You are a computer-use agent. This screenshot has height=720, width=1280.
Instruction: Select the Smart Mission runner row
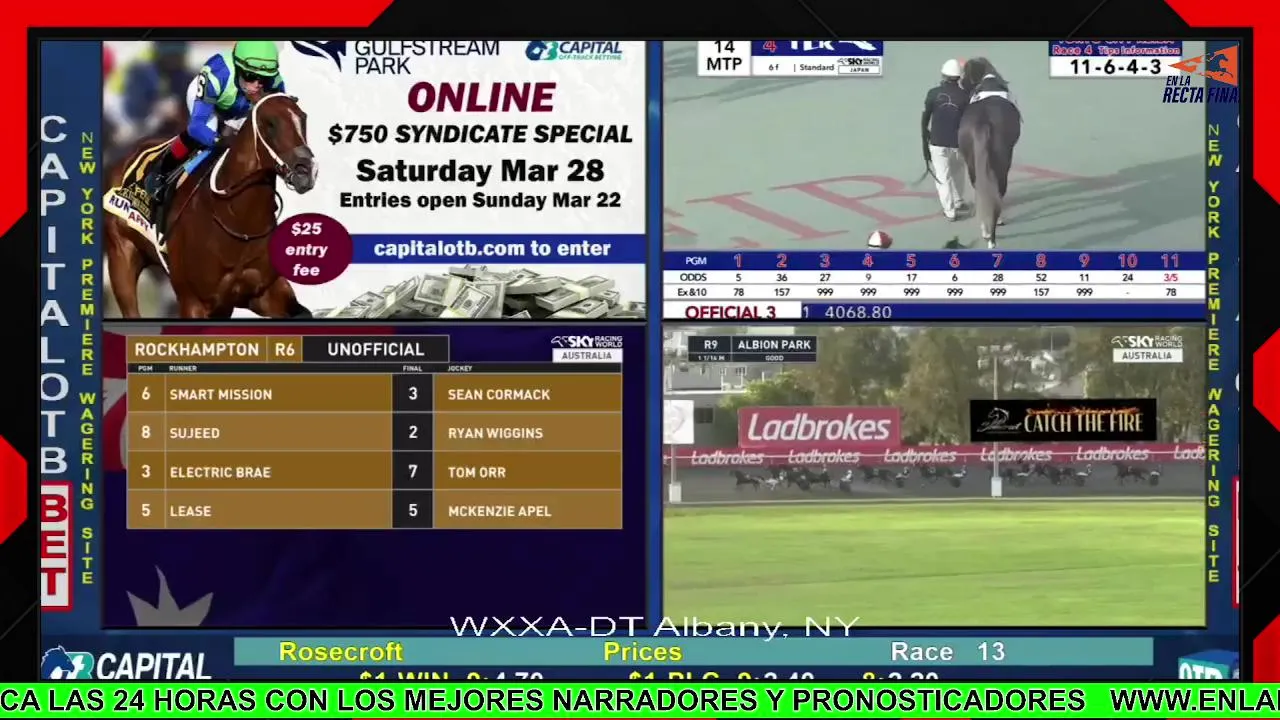[374, 394]
